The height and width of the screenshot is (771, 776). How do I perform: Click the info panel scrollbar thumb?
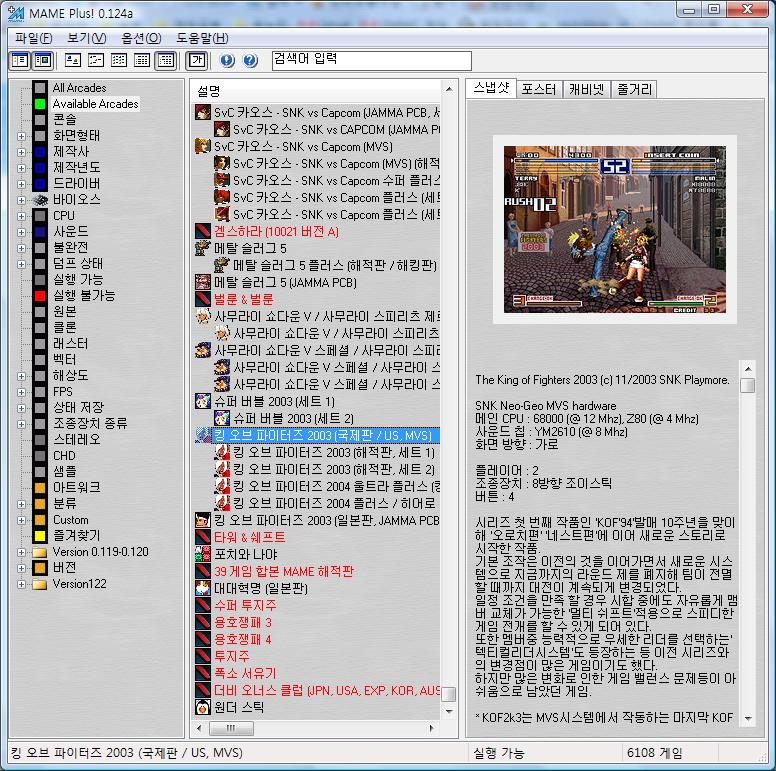coord(748,386)
